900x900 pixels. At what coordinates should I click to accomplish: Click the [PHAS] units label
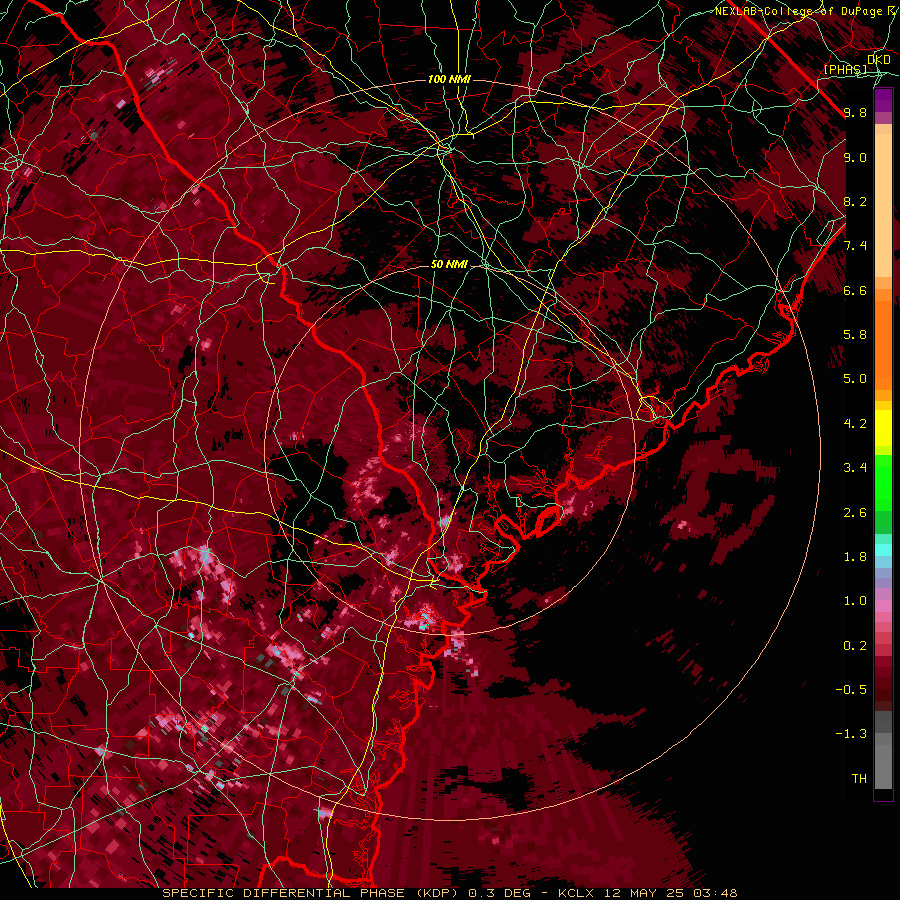tap(845, 69)
